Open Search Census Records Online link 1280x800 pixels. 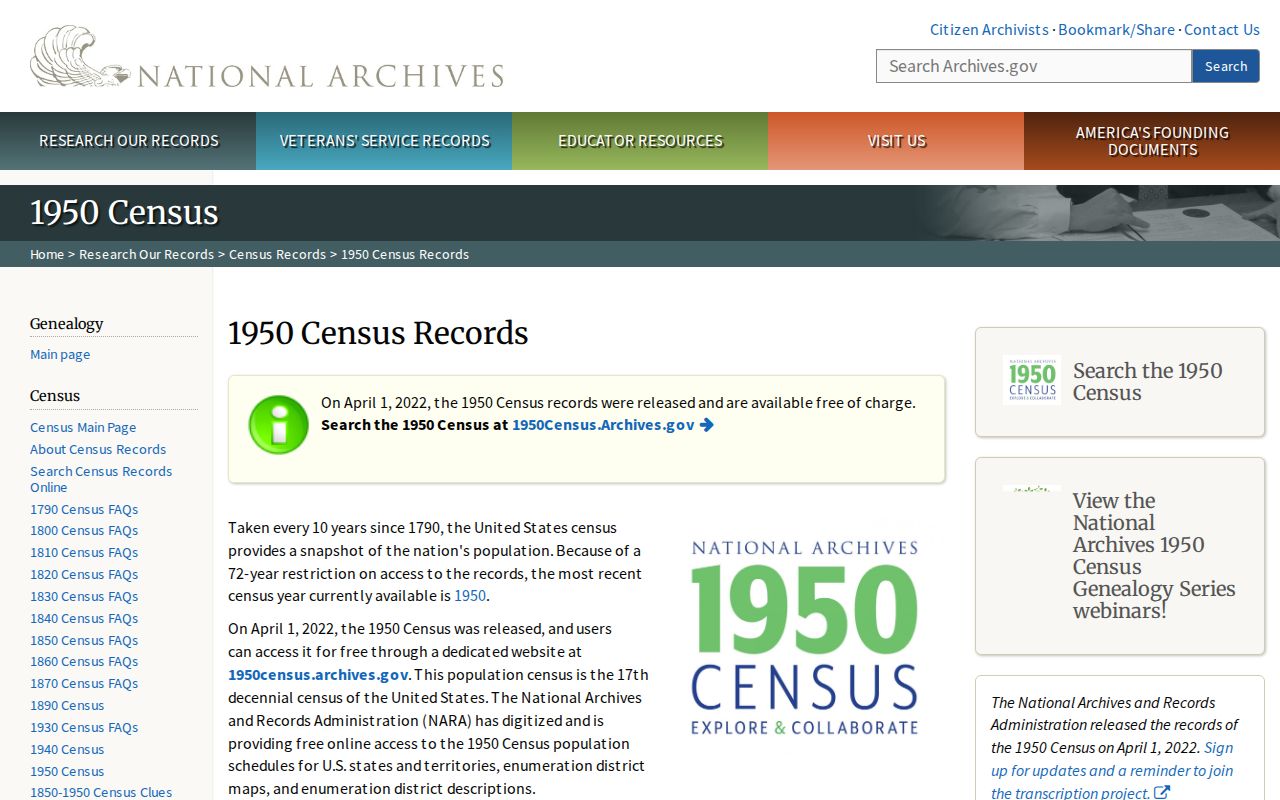(x=101, y=479)
